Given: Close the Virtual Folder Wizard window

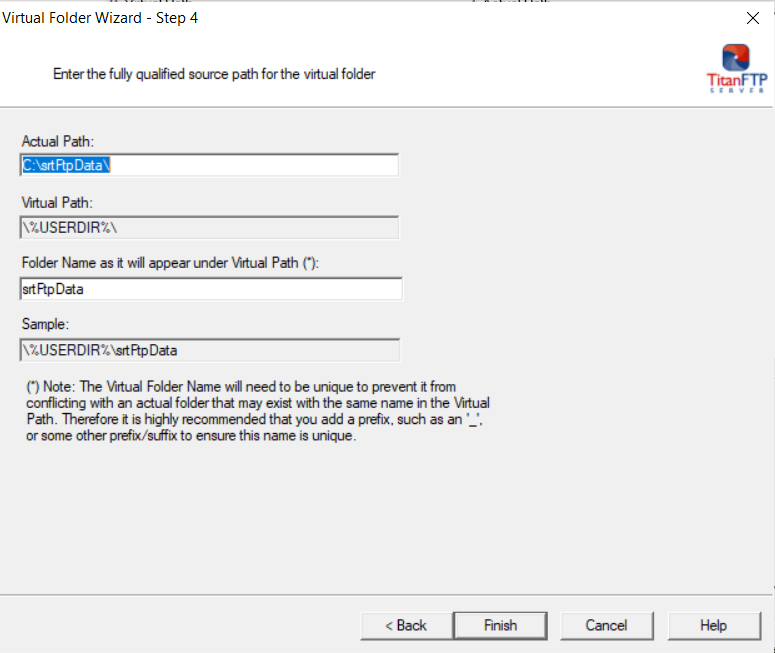Looking at the screenshot, I should pyautogui.click(x=752, y=18).
